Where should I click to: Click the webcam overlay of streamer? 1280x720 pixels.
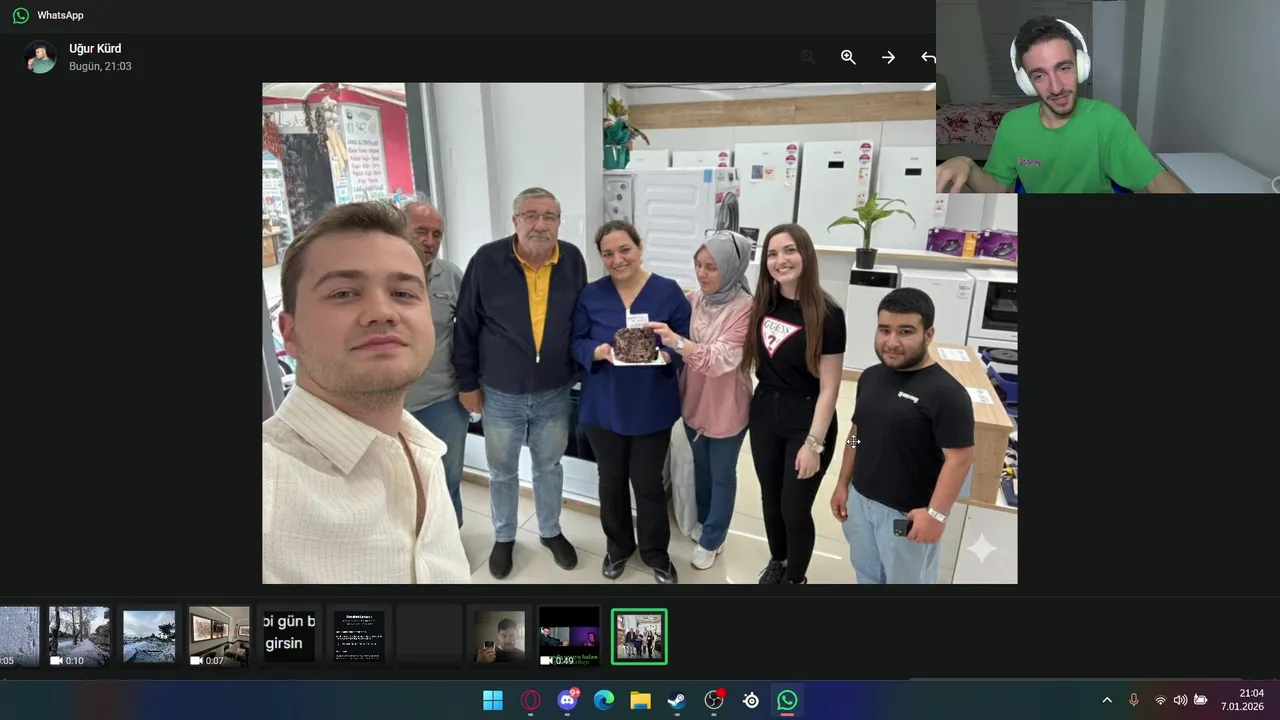1108,96
